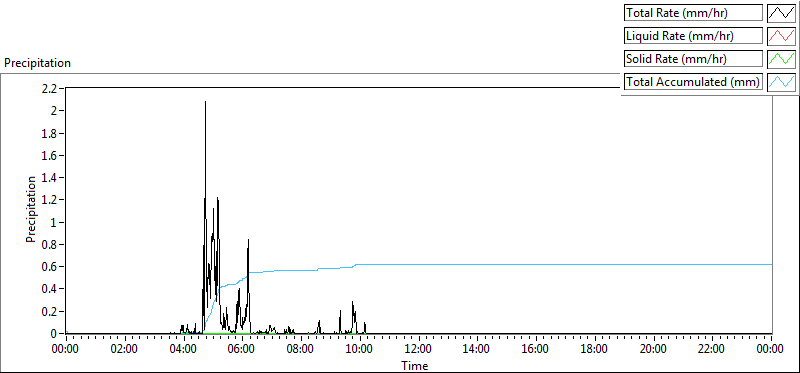Click the Time axis title

[414, 365]
